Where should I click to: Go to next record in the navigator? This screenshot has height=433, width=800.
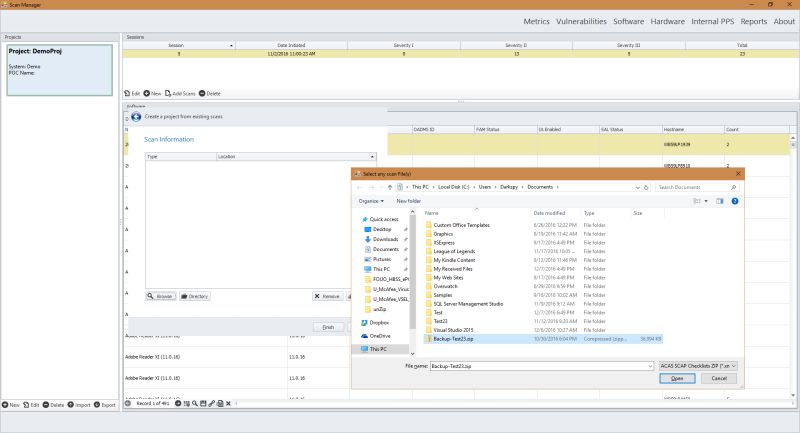178,403
